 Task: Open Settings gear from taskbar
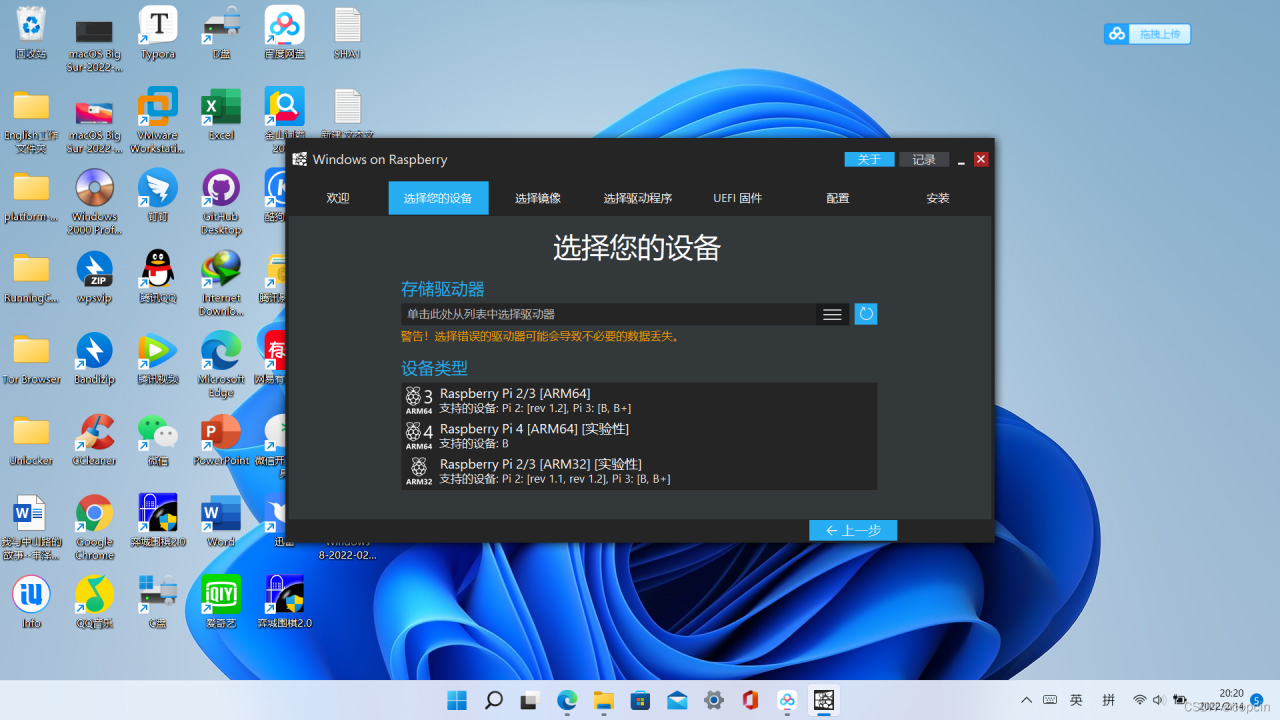(x=714, y=700)
